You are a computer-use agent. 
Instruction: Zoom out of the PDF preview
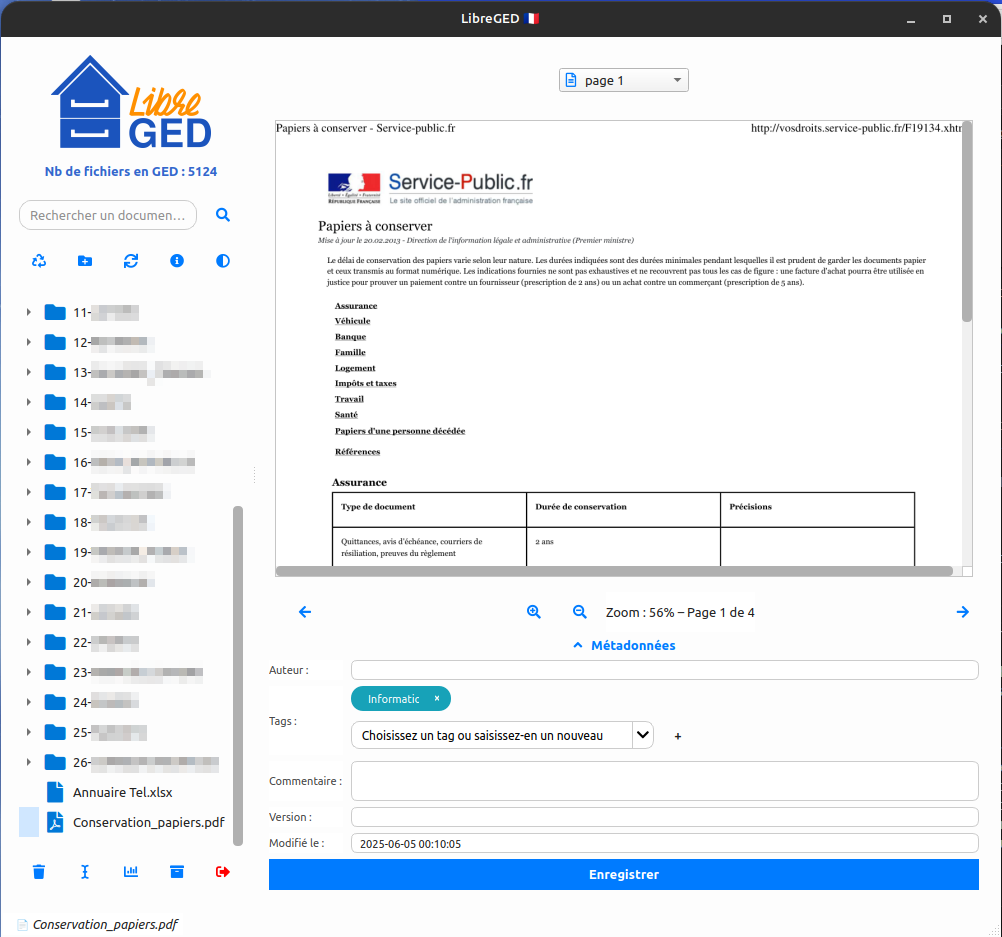[x=579, y=612]
